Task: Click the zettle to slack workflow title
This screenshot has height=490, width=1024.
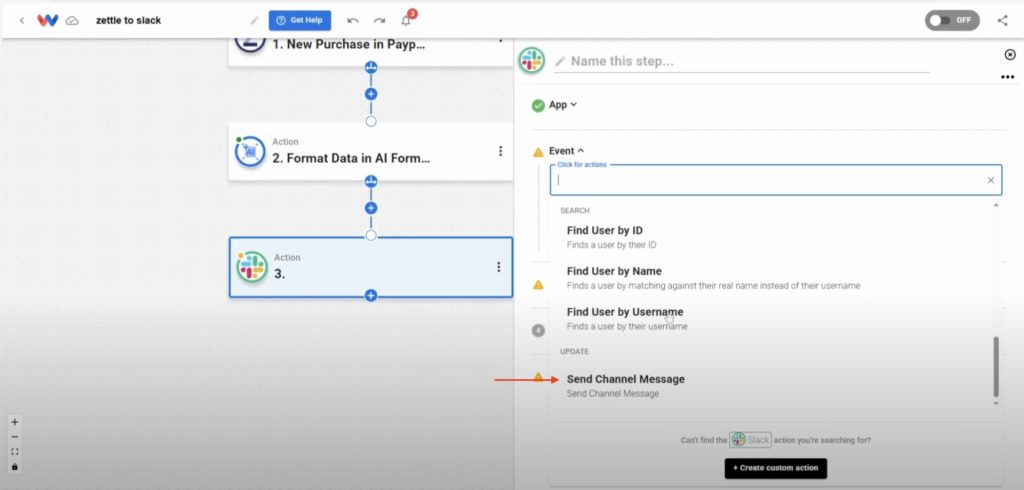Action: click(129, 20)
